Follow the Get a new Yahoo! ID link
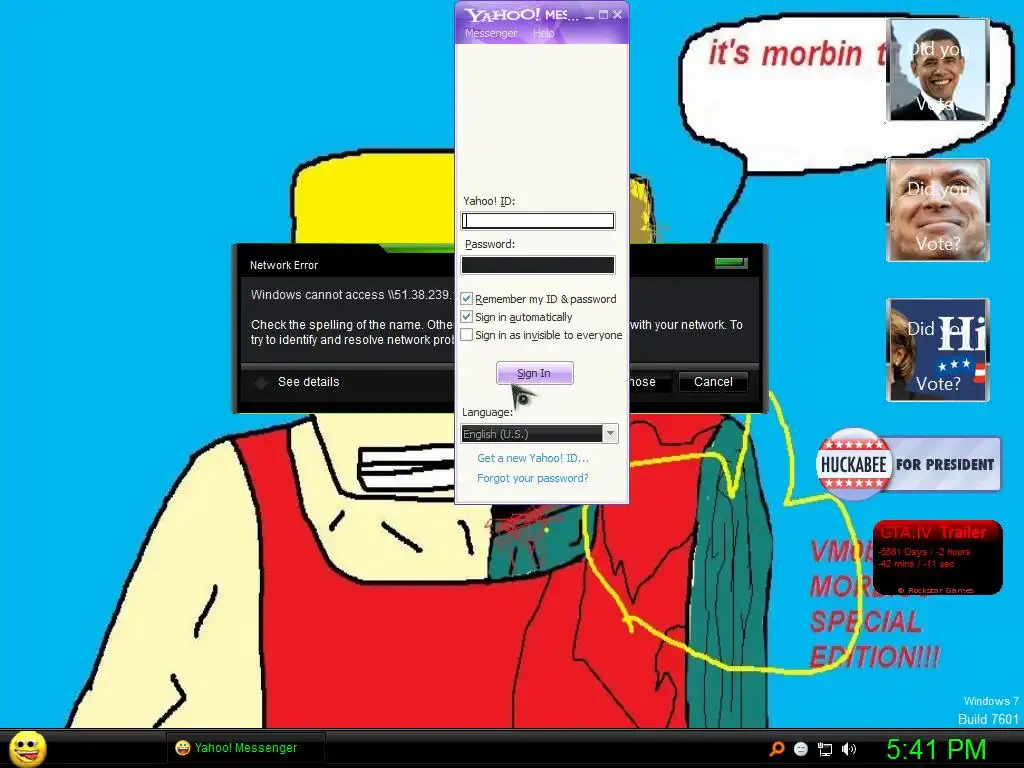The width and height of the screenshot is (1024, 768). (x=532, y=458)
